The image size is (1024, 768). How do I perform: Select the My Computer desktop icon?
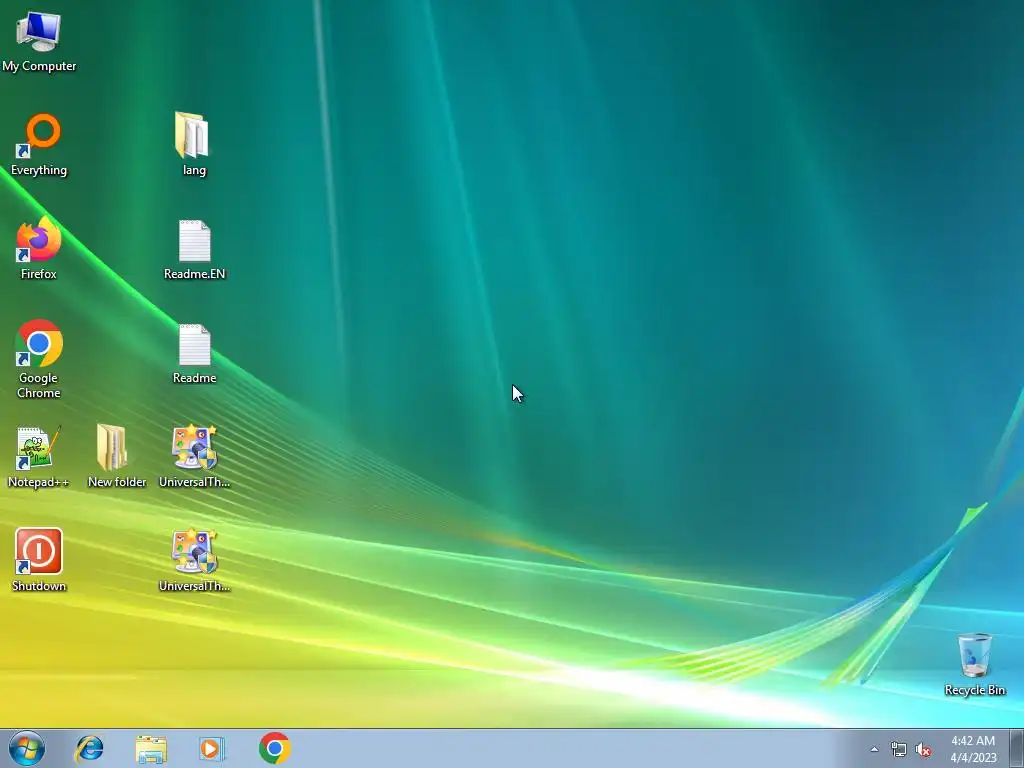[39, 40]
